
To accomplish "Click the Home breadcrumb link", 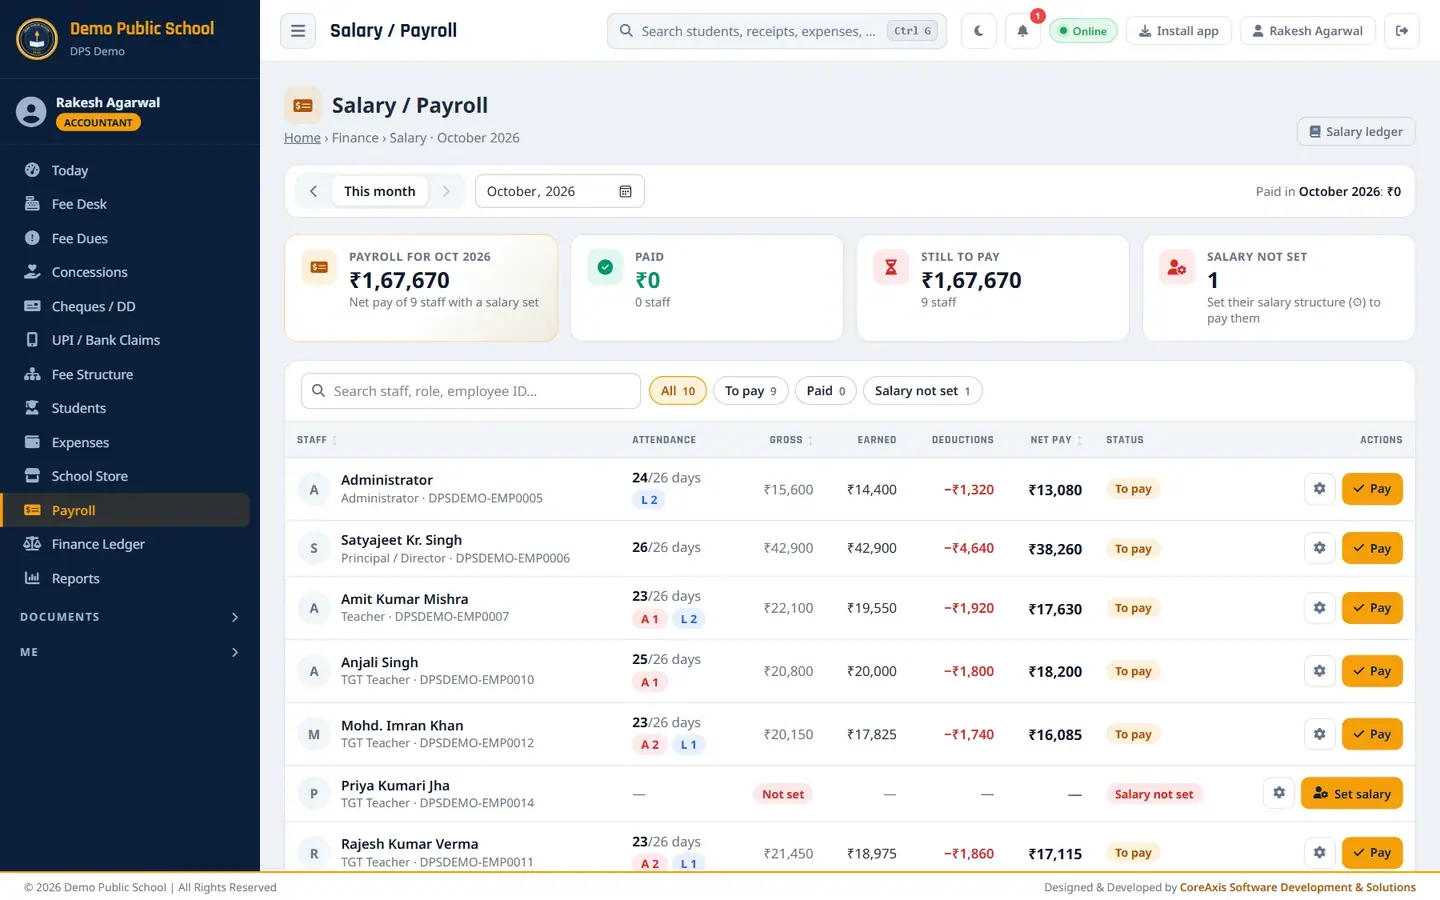I will pos(302,138).
